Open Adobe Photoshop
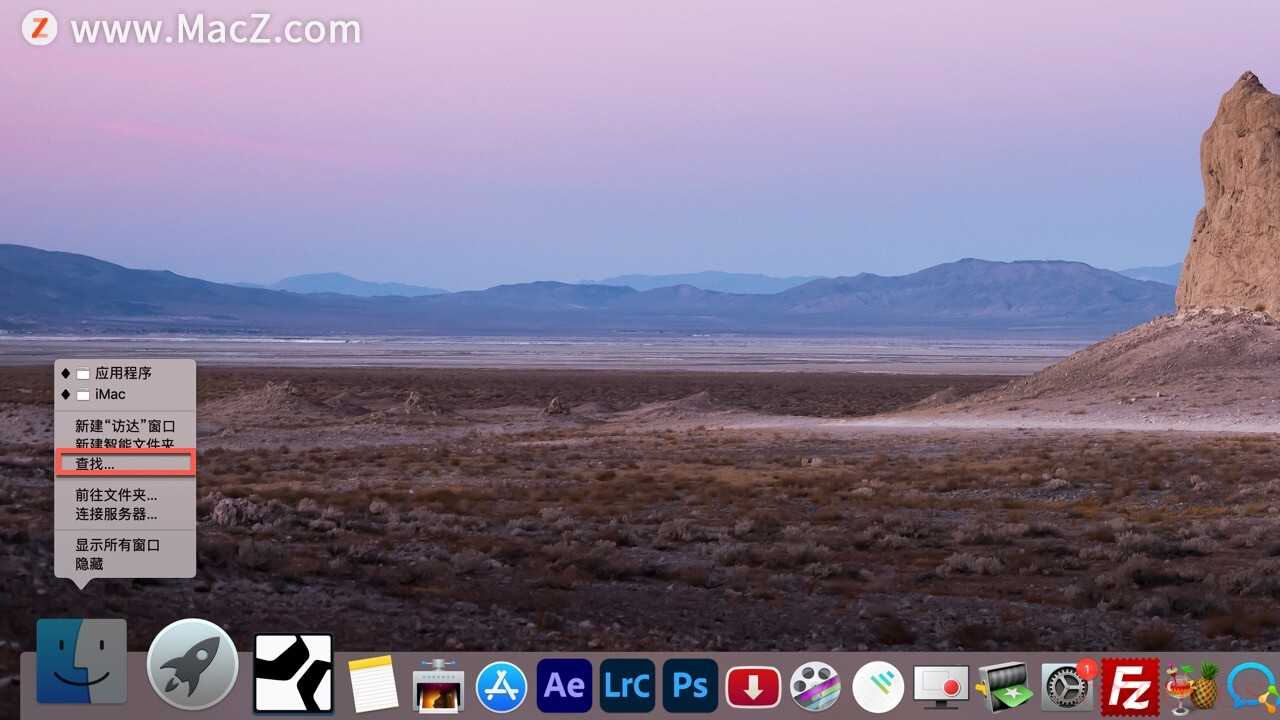Image resolution: width=1280 pixels, height=720 pixels. (690, 686)
